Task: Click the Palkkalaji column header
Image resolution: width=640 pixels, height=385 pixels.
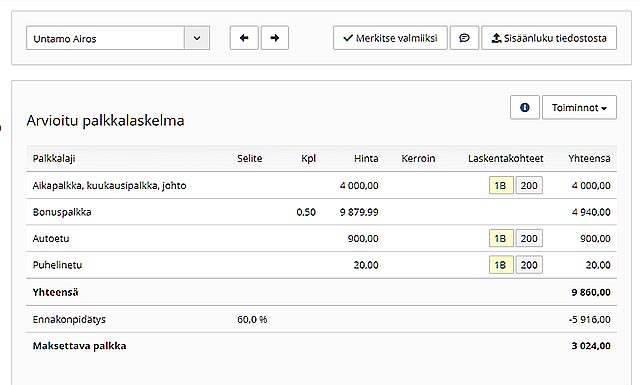Action: point(54,158)
